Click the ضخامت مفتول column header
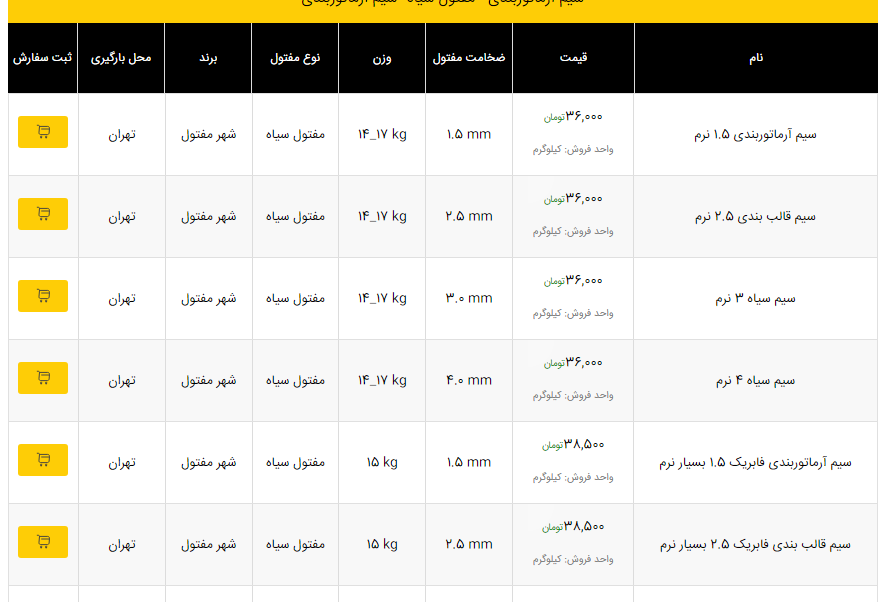Screen dimensions: 888x602 pyautogui.click(x=469, y=58)
